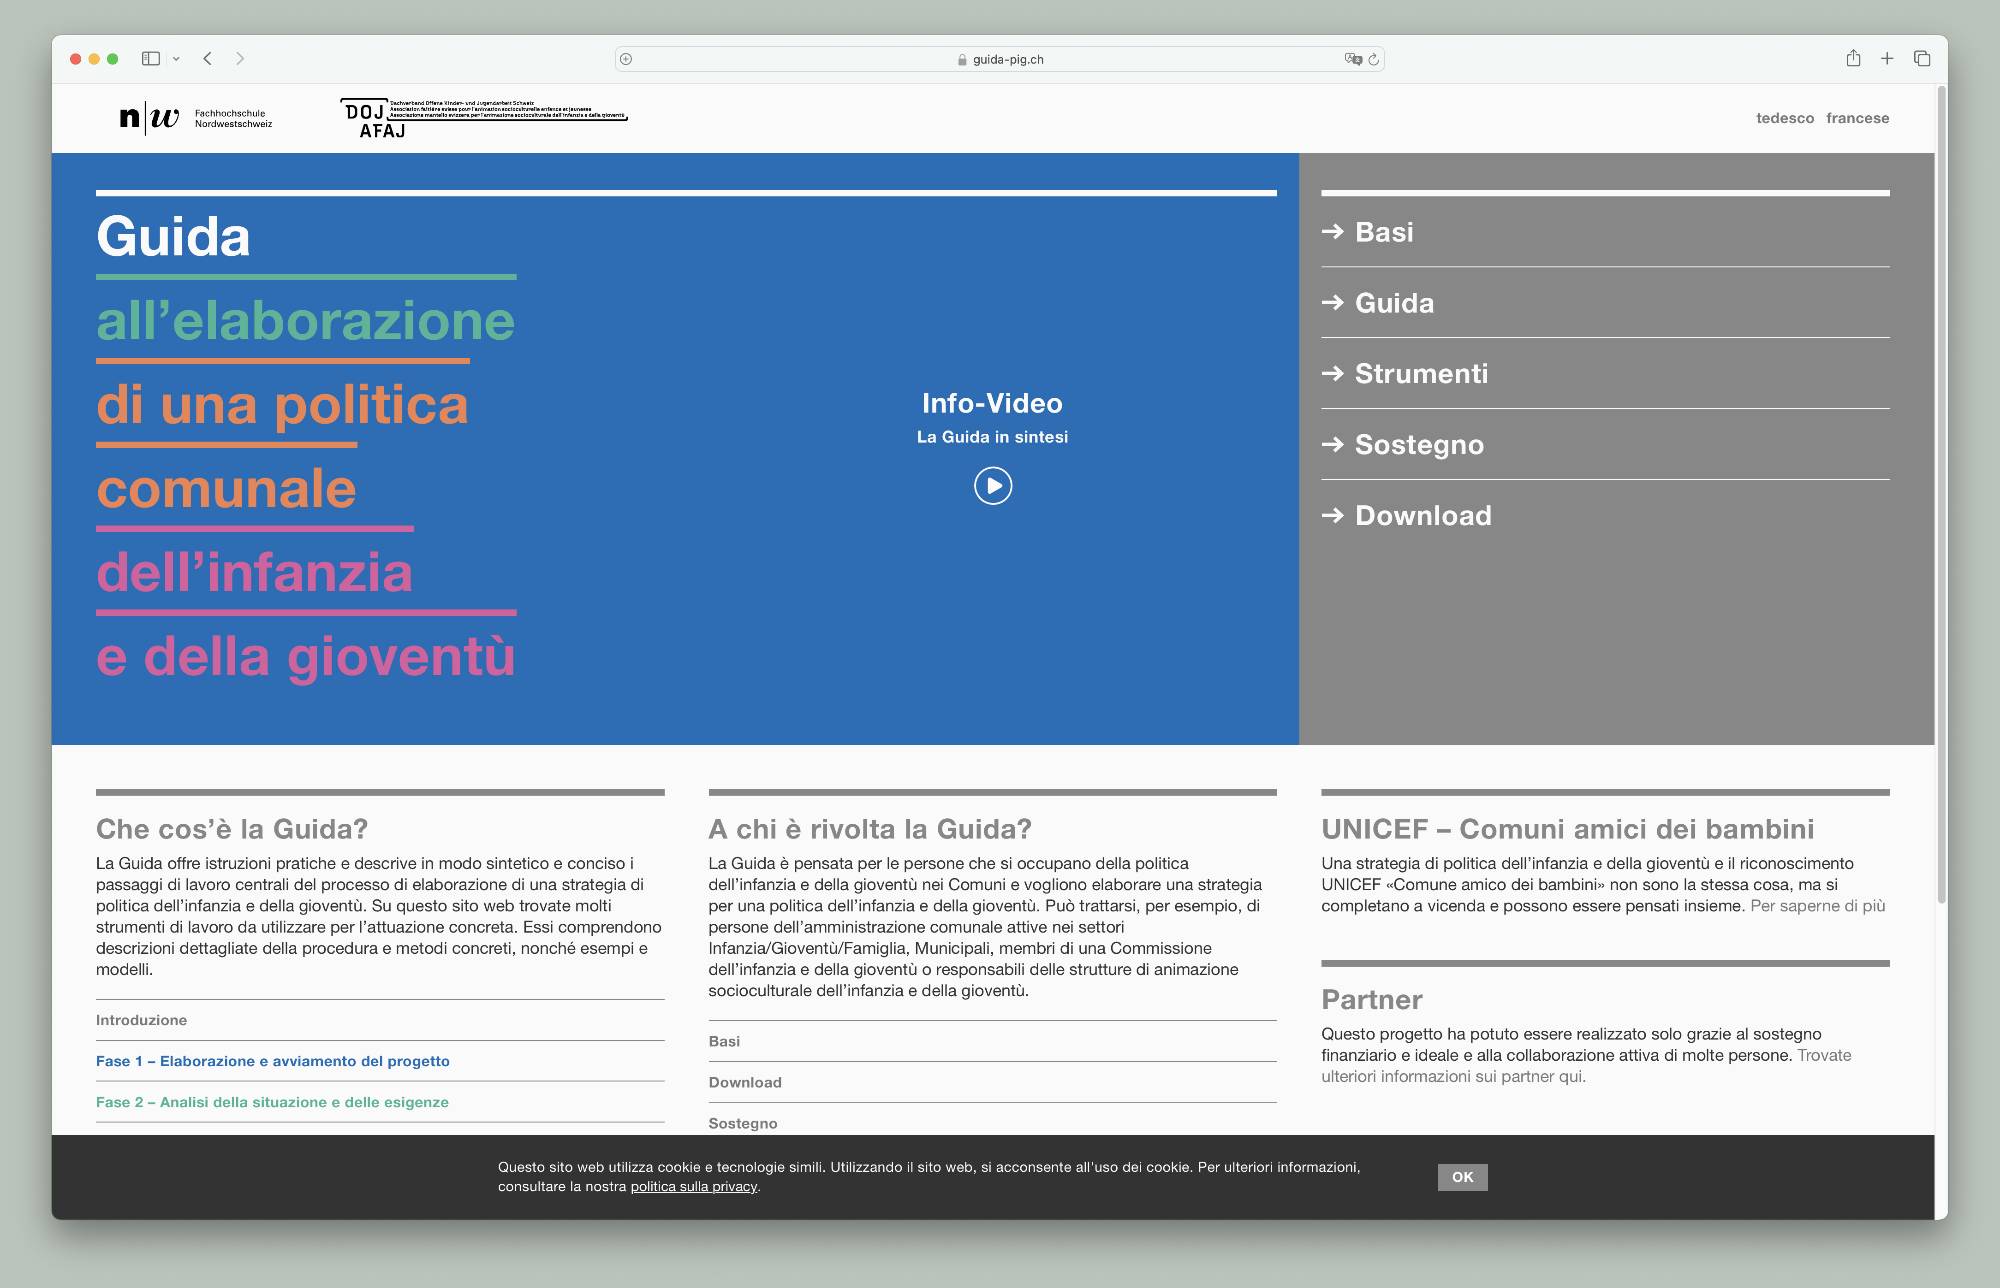Viewport: 2000px width, 1288px height.
Task: Switch language to tedesco
Action: (1785, 118)
